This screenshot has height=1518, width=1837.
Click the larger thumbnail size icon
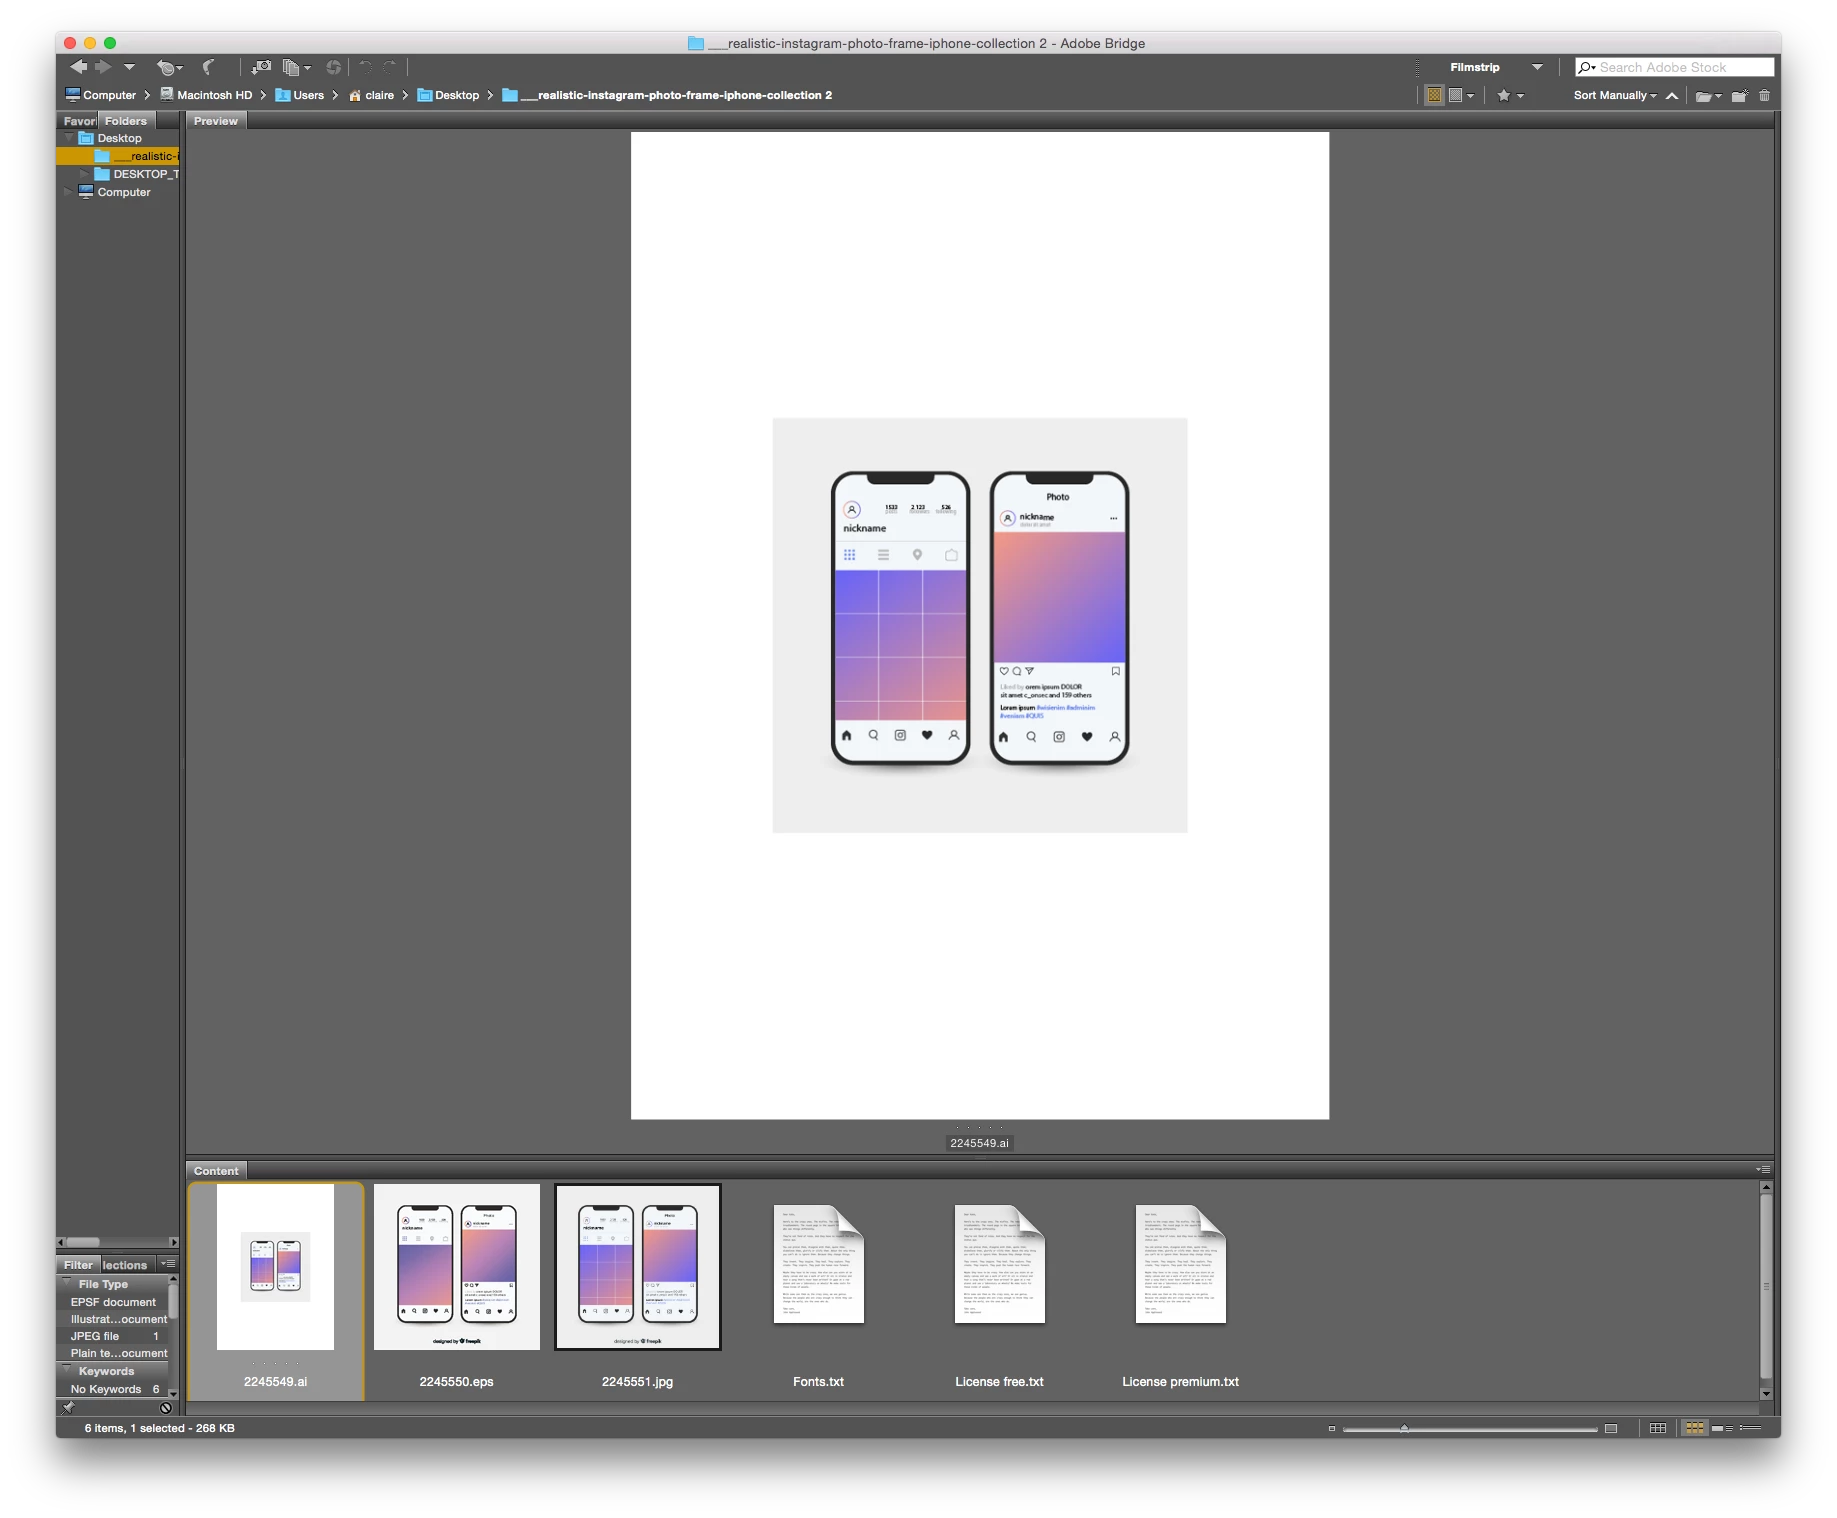click(x=1610, y=1428)
